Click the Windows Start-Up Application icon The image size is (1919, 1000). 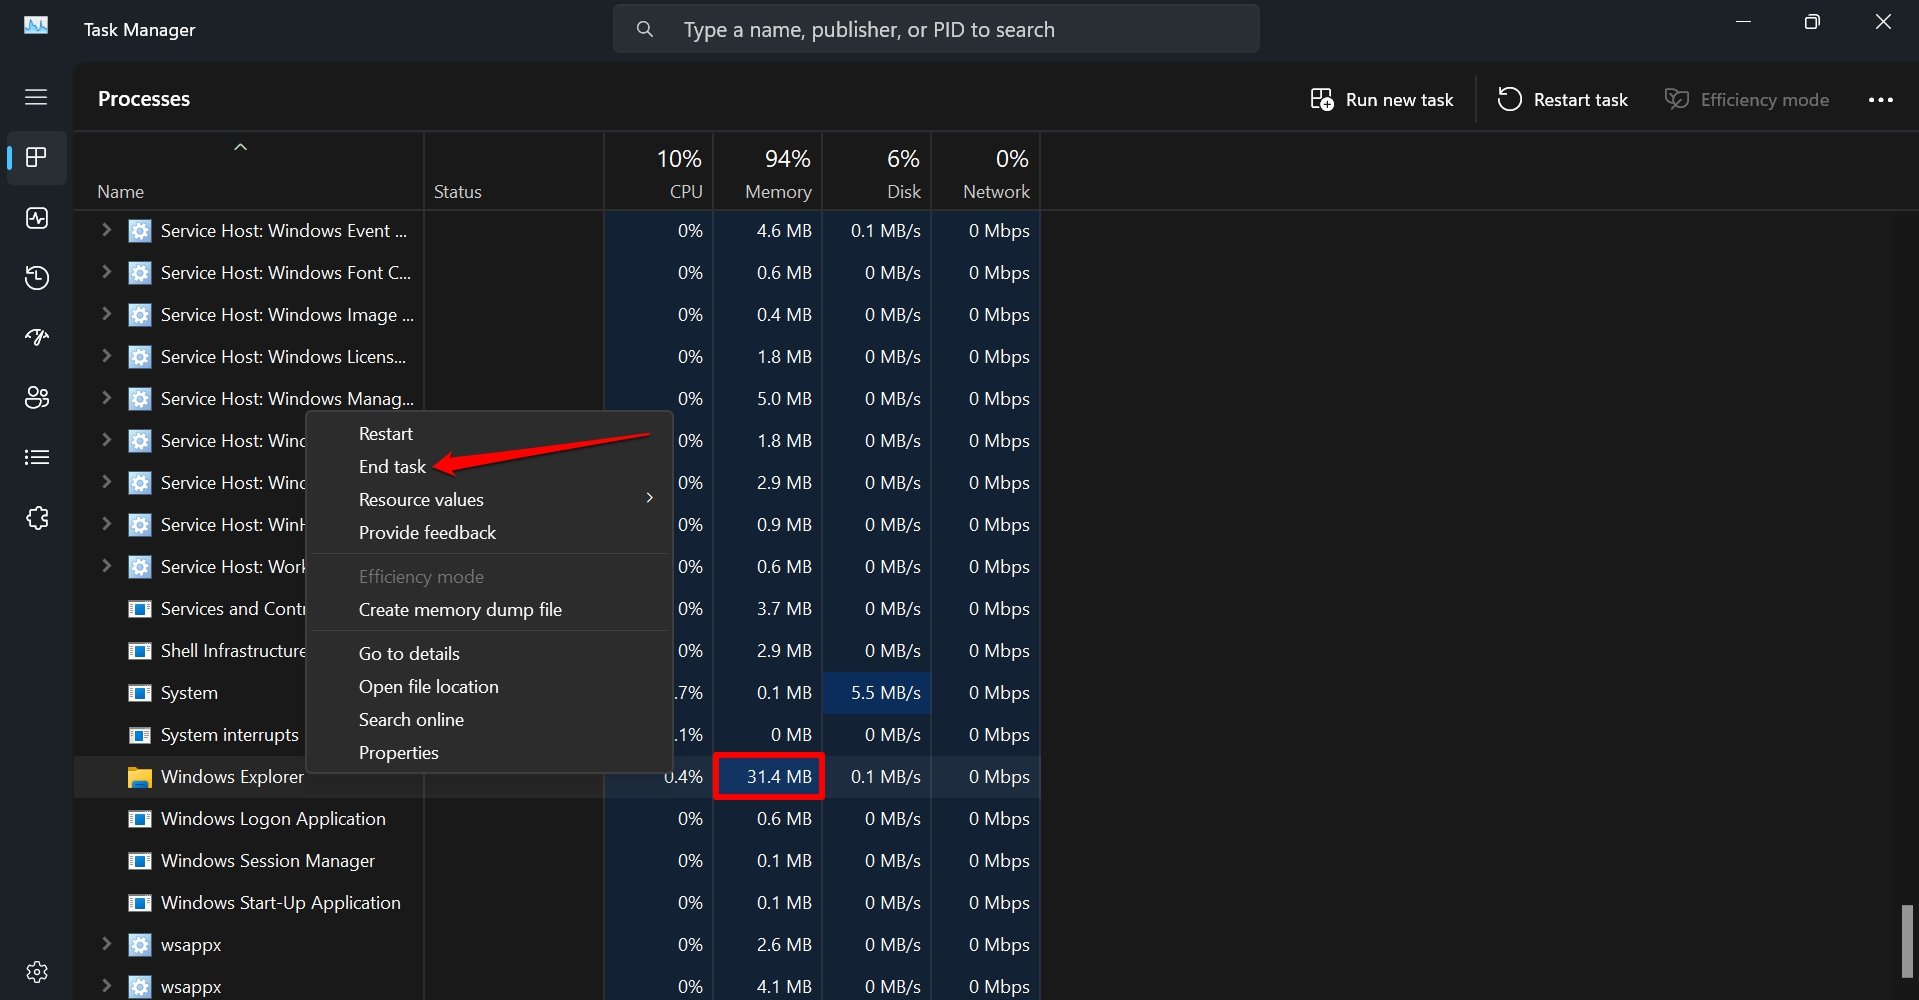[140, 903]
